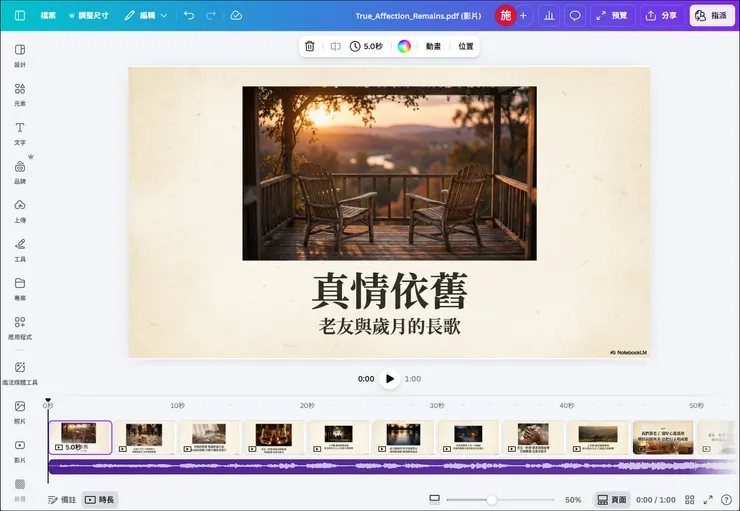The image size is (740, 511).
Task: Open the help question mark icon
Action: click(x=726, y=500)
